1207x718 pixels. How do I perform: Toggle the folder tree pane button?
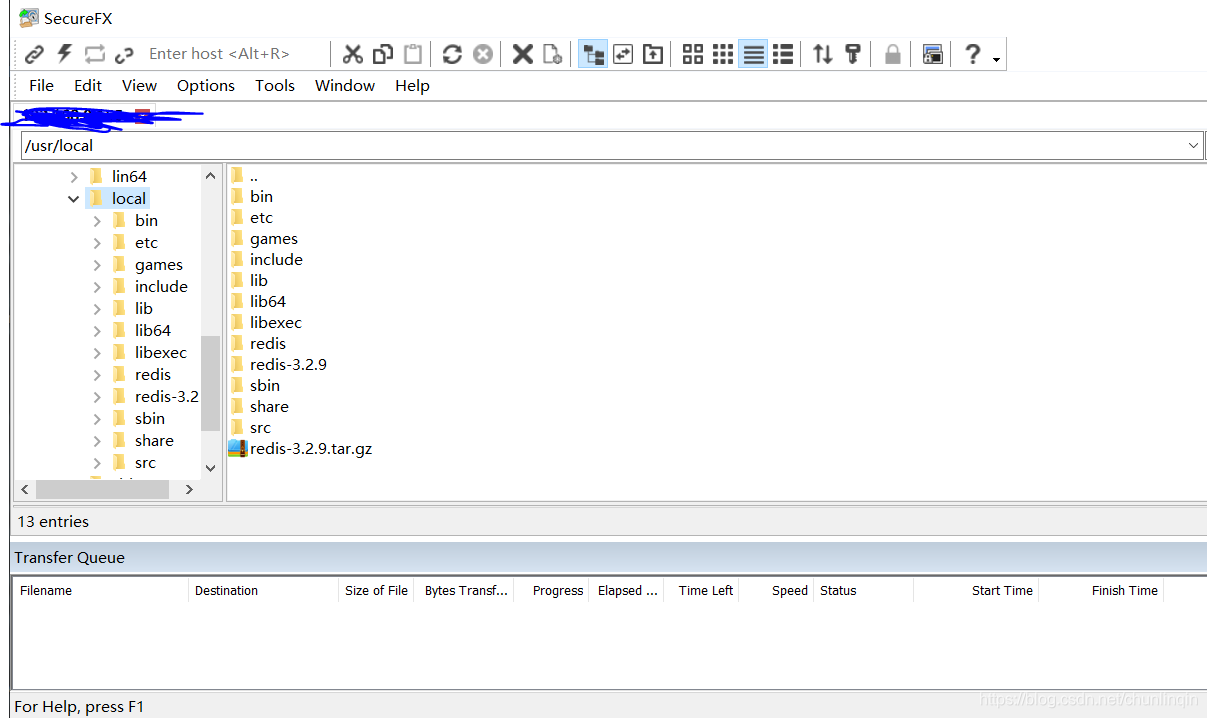coord(593,54)
